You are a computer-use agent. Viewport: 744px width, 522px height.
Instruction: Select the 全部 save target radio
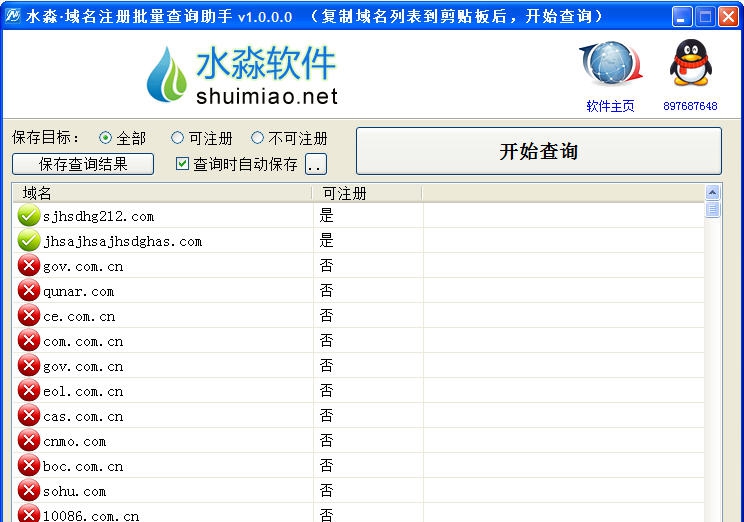(x=105, y=138)
